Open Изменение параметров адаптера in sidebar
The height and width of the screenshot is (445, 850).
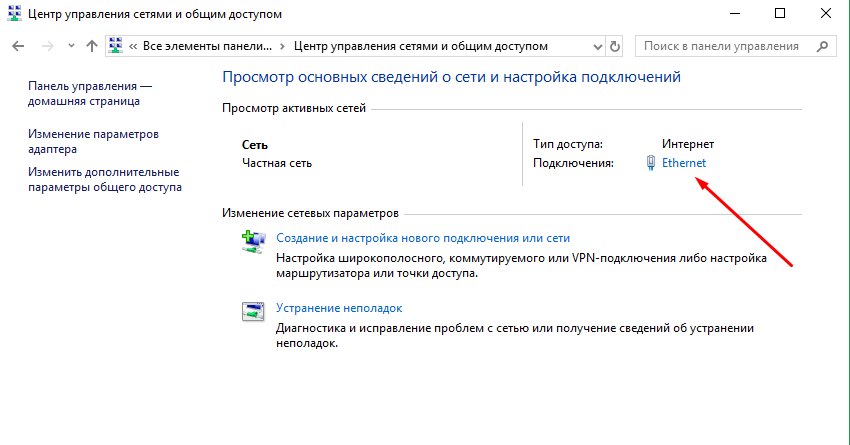tap(93, 141)
